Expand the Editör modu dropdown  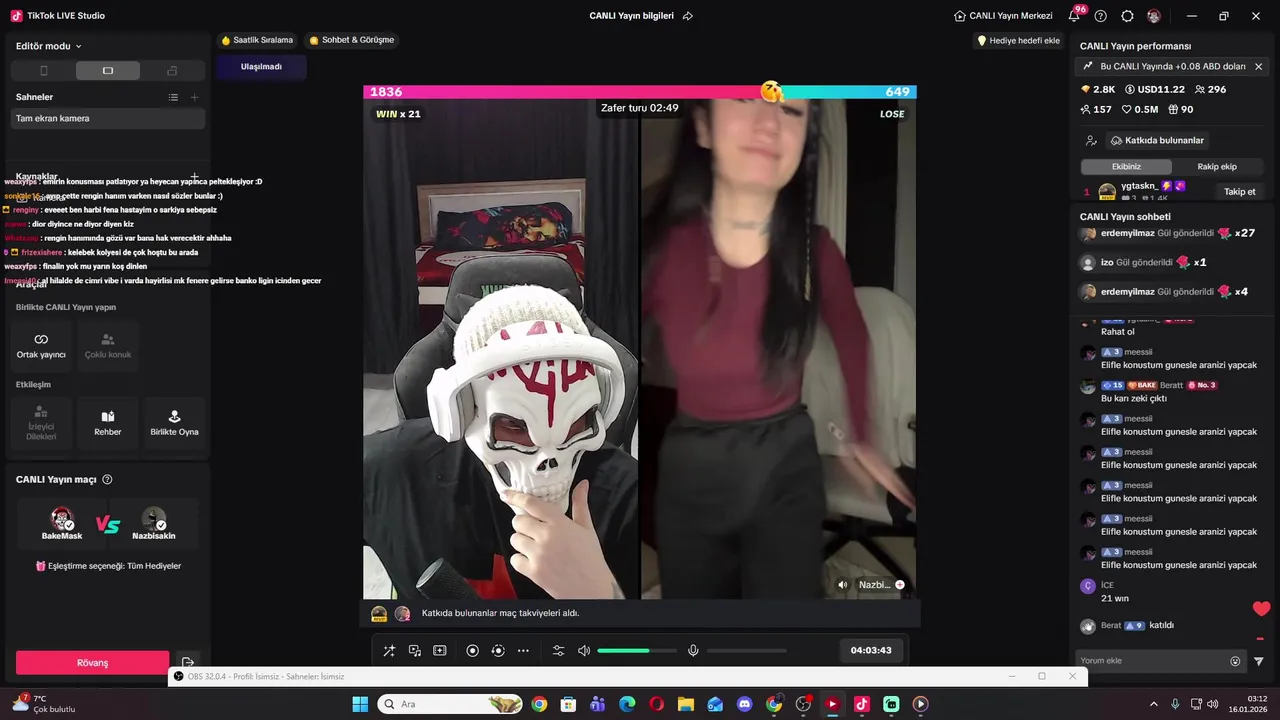(x=49, y=46)
